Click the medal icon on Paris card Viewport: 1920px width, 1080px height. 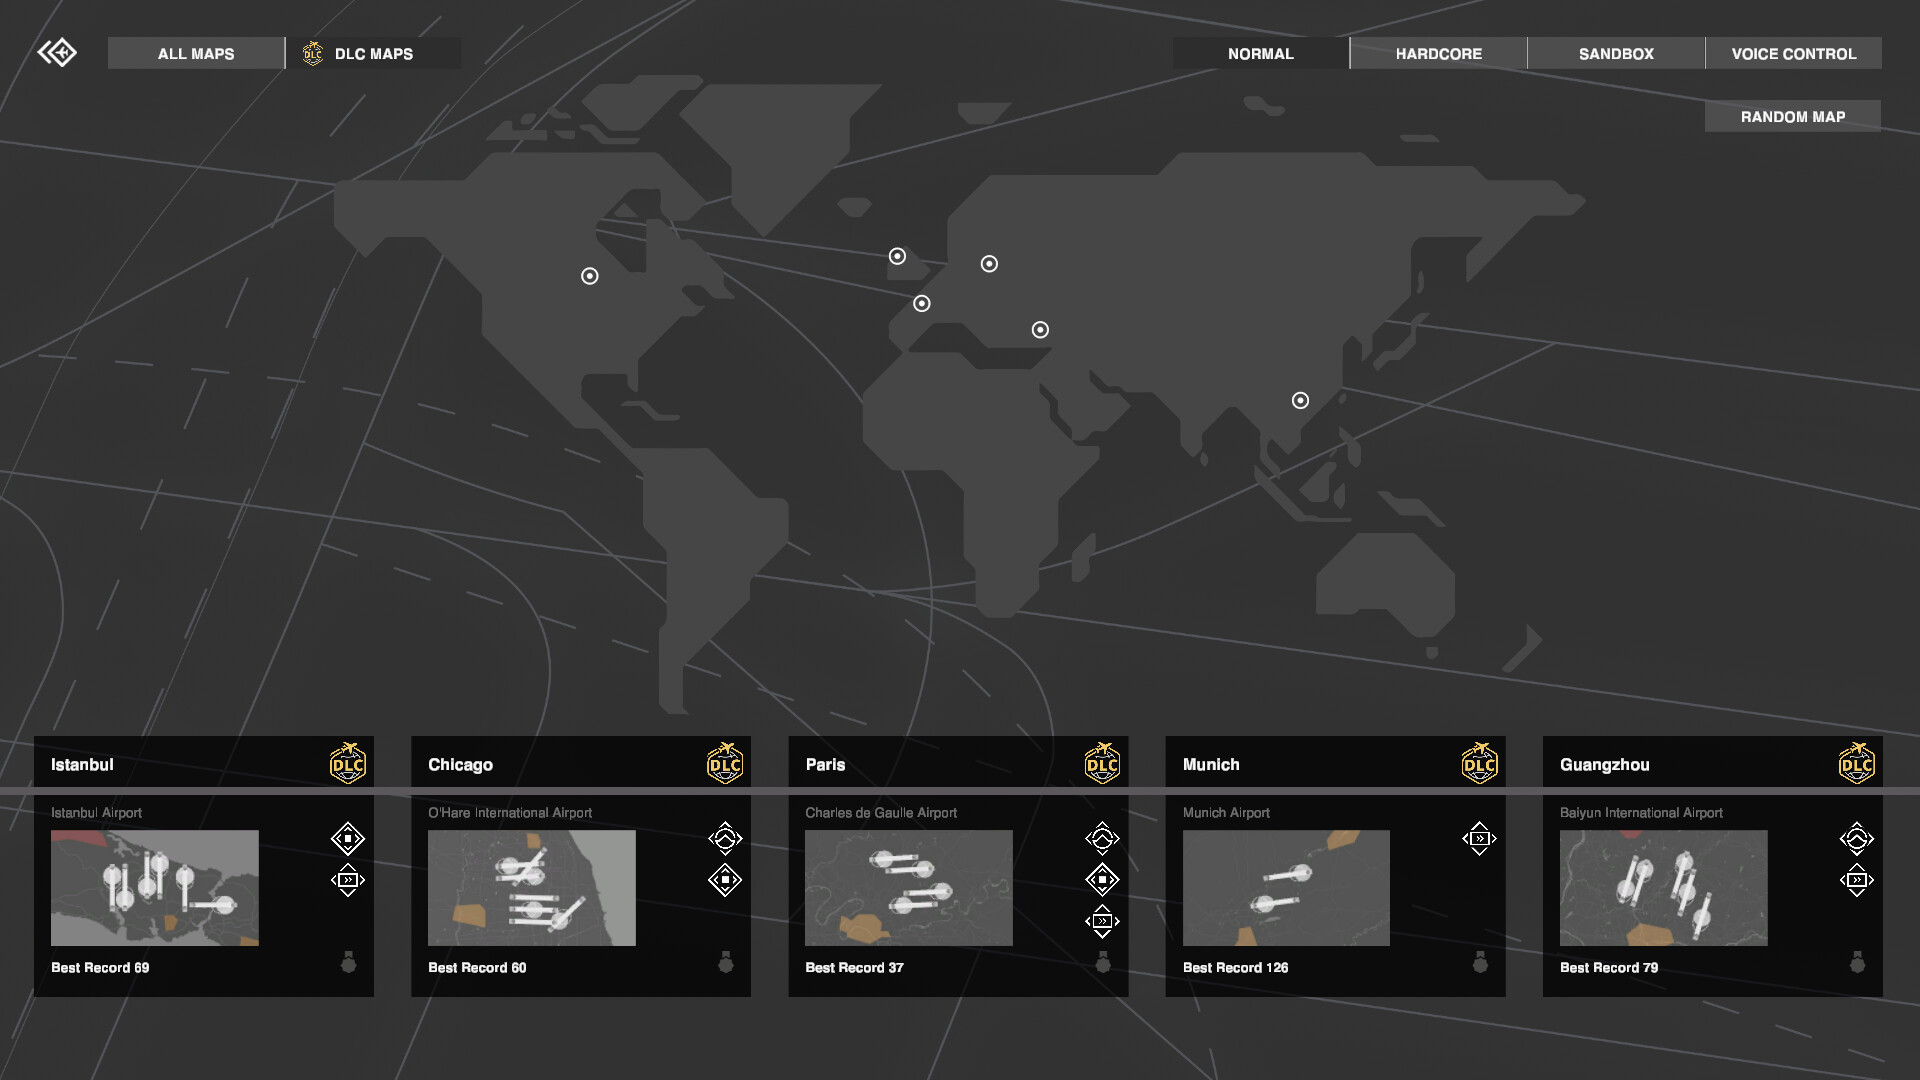click(x=1103, y=962)
